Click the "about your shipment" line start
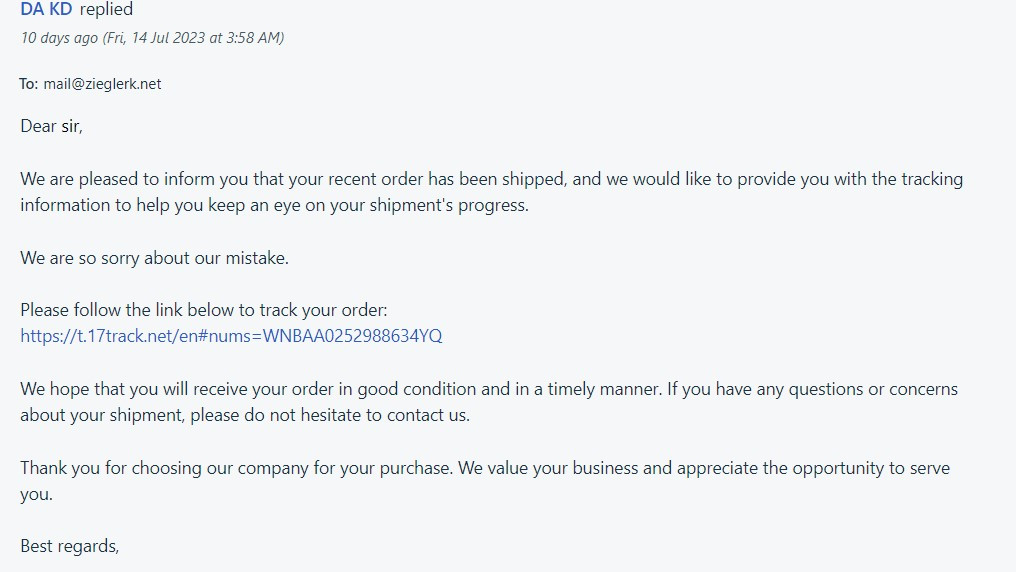This screenshot has height=572, width=1017. [80, 415]
